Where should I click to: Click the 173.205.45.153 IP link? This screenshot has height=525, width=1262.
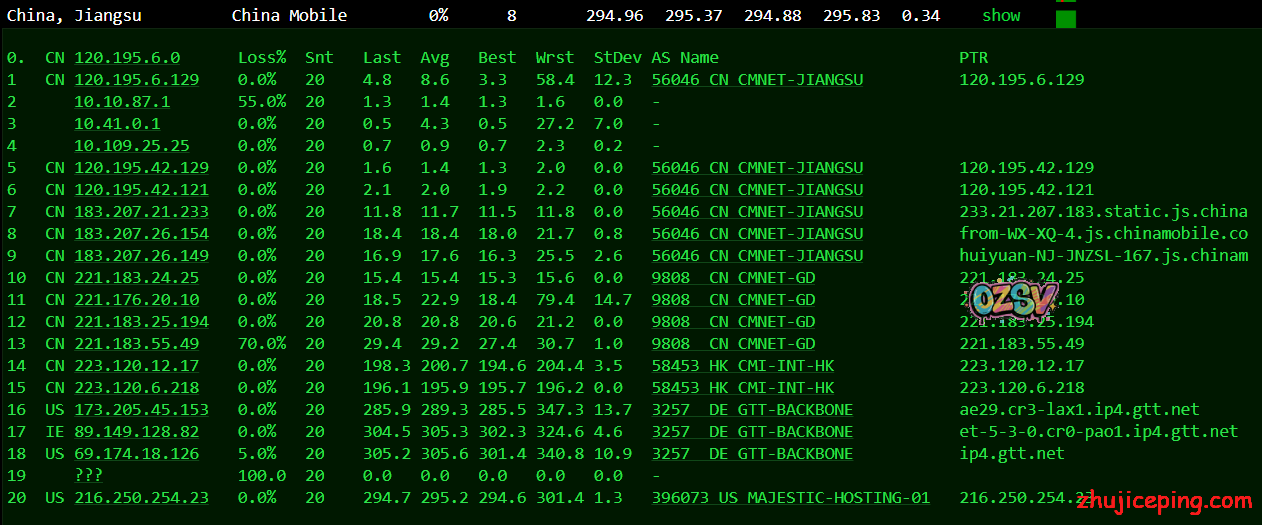point(141,410)
